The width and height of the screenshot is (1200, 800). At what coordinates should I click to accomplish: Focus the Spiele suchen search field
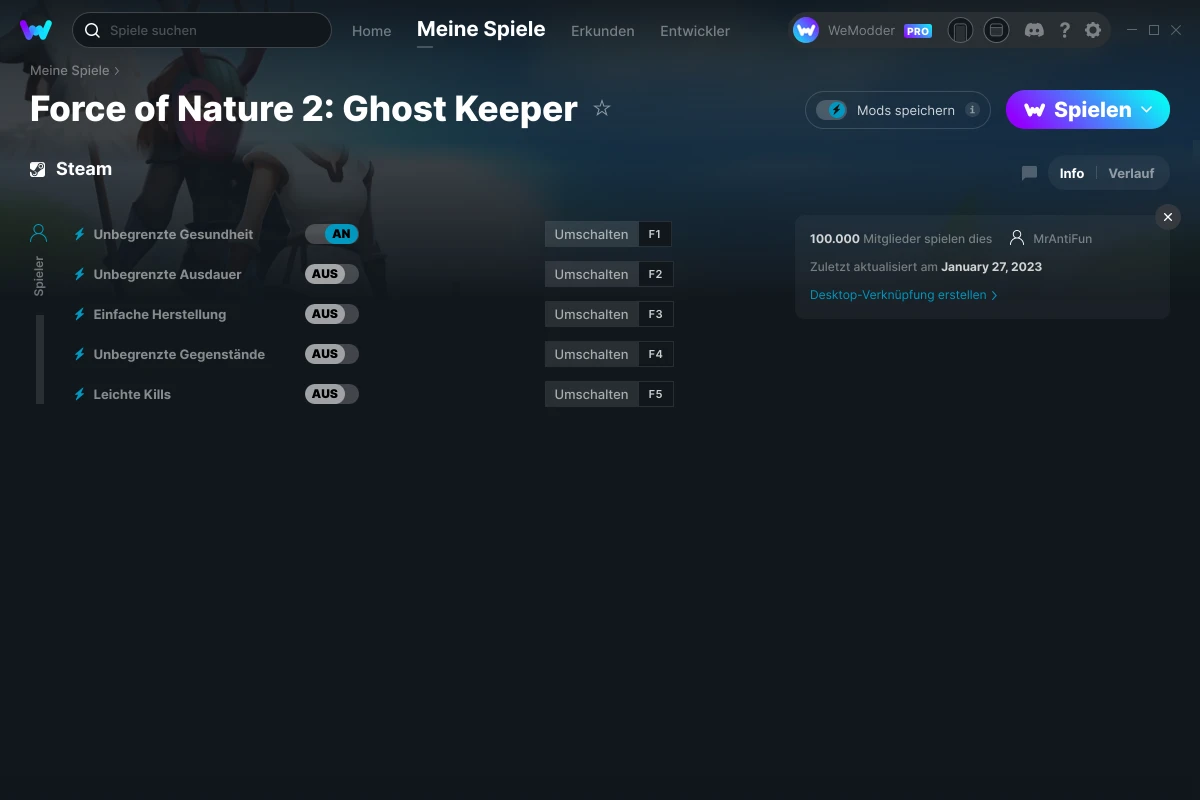coord(202,30)
